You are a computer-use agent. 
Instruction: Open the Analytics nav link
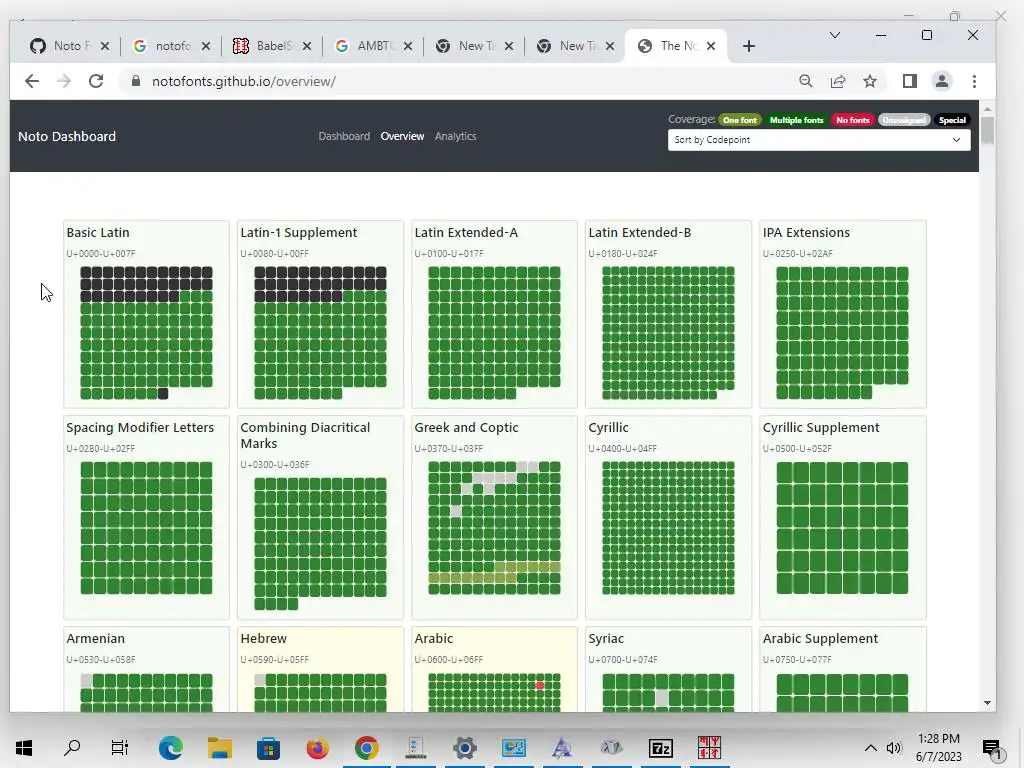tap(455, 136)
